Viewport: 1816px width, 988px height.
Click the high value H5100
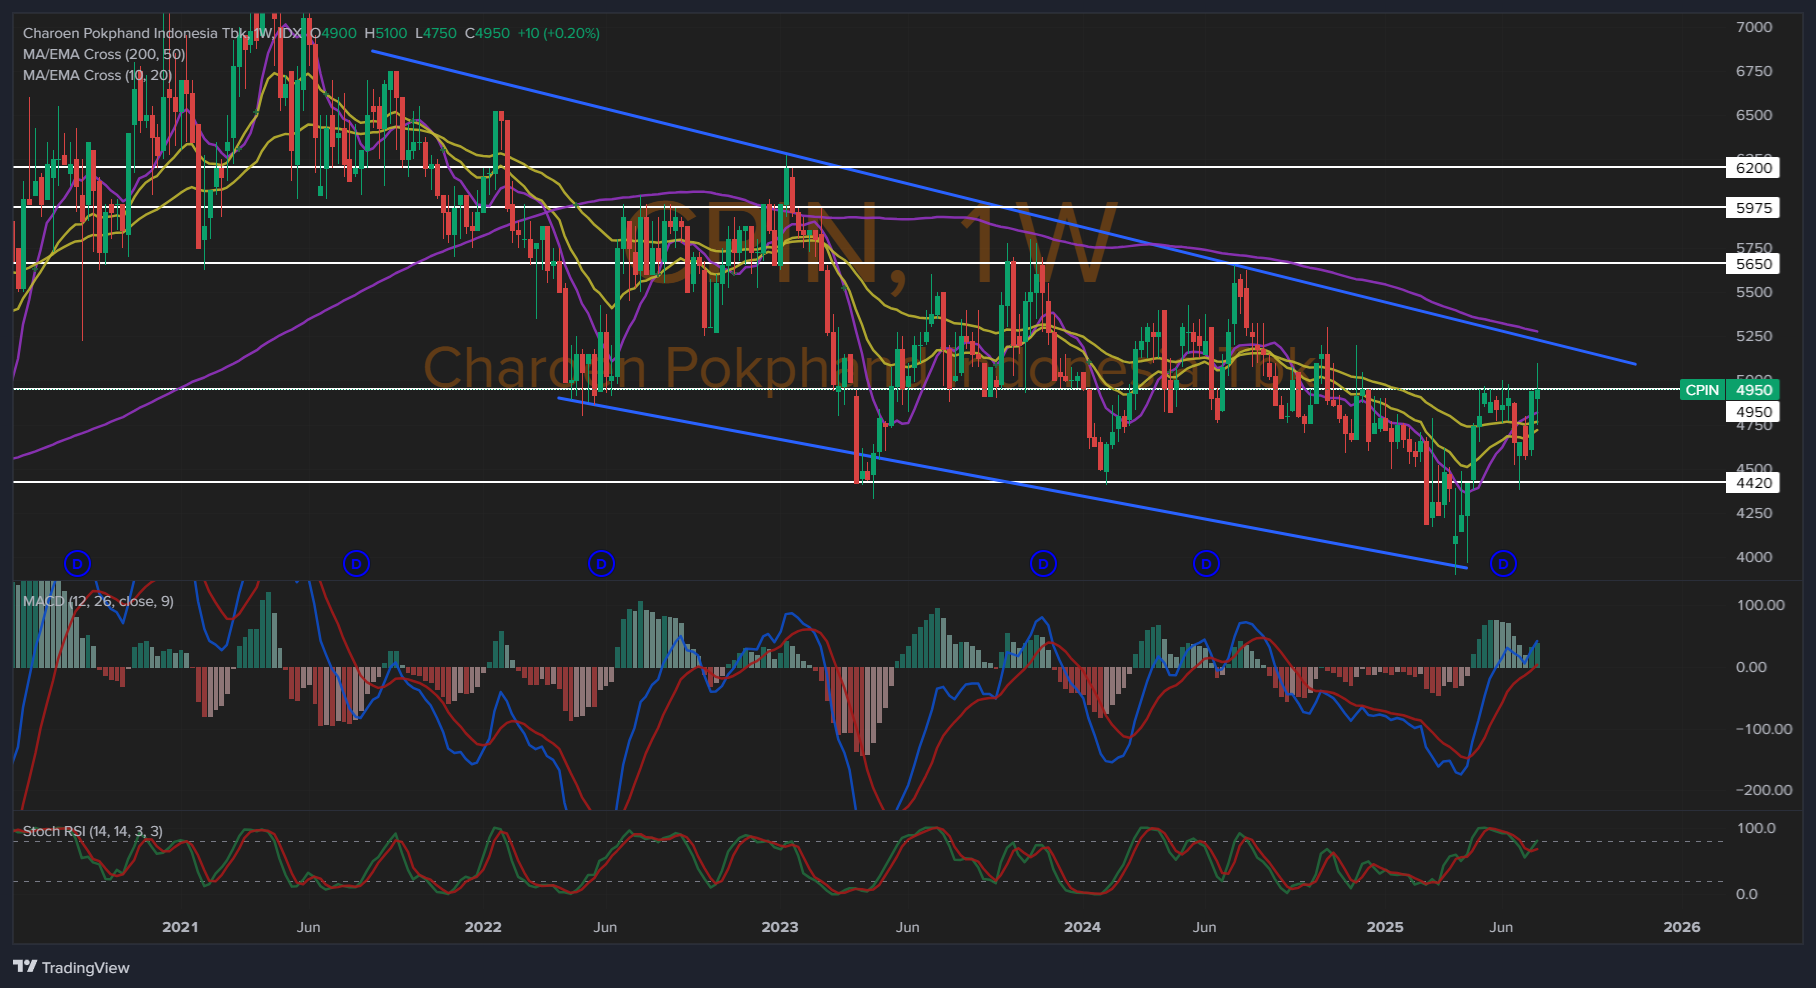pyautogui.click(x=386, y=33)
